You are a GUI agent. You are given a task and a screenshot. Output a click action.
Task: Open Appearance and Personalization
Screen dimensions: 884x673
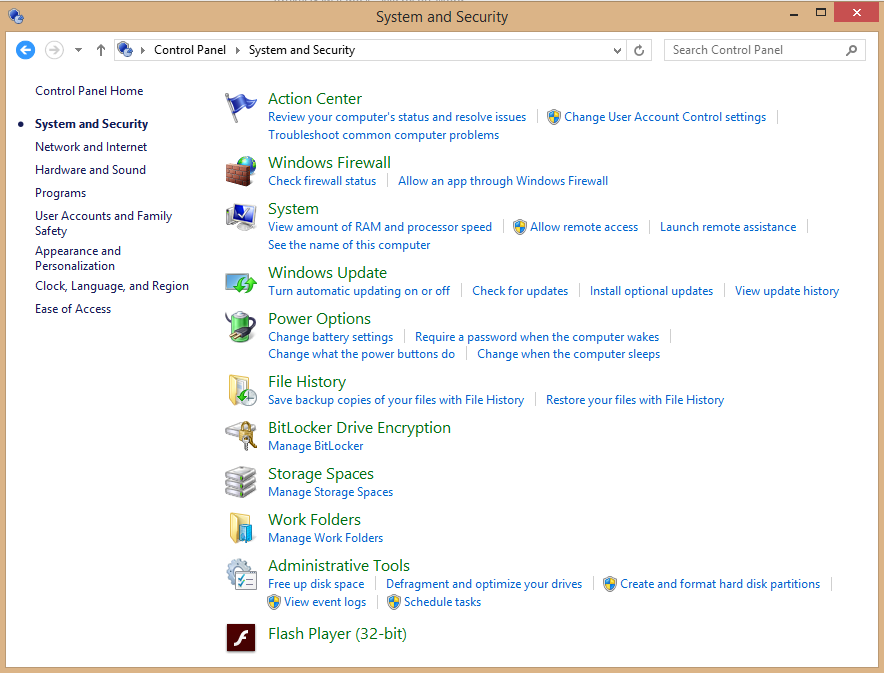coord(78,258)
